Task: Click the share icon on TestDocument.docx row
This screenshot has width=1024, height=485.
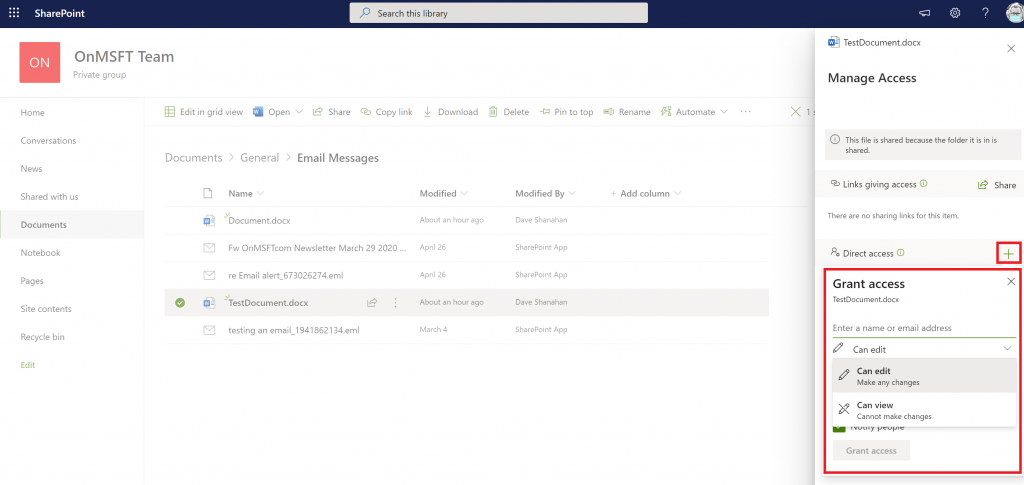Action: click(x=372, y=303)
